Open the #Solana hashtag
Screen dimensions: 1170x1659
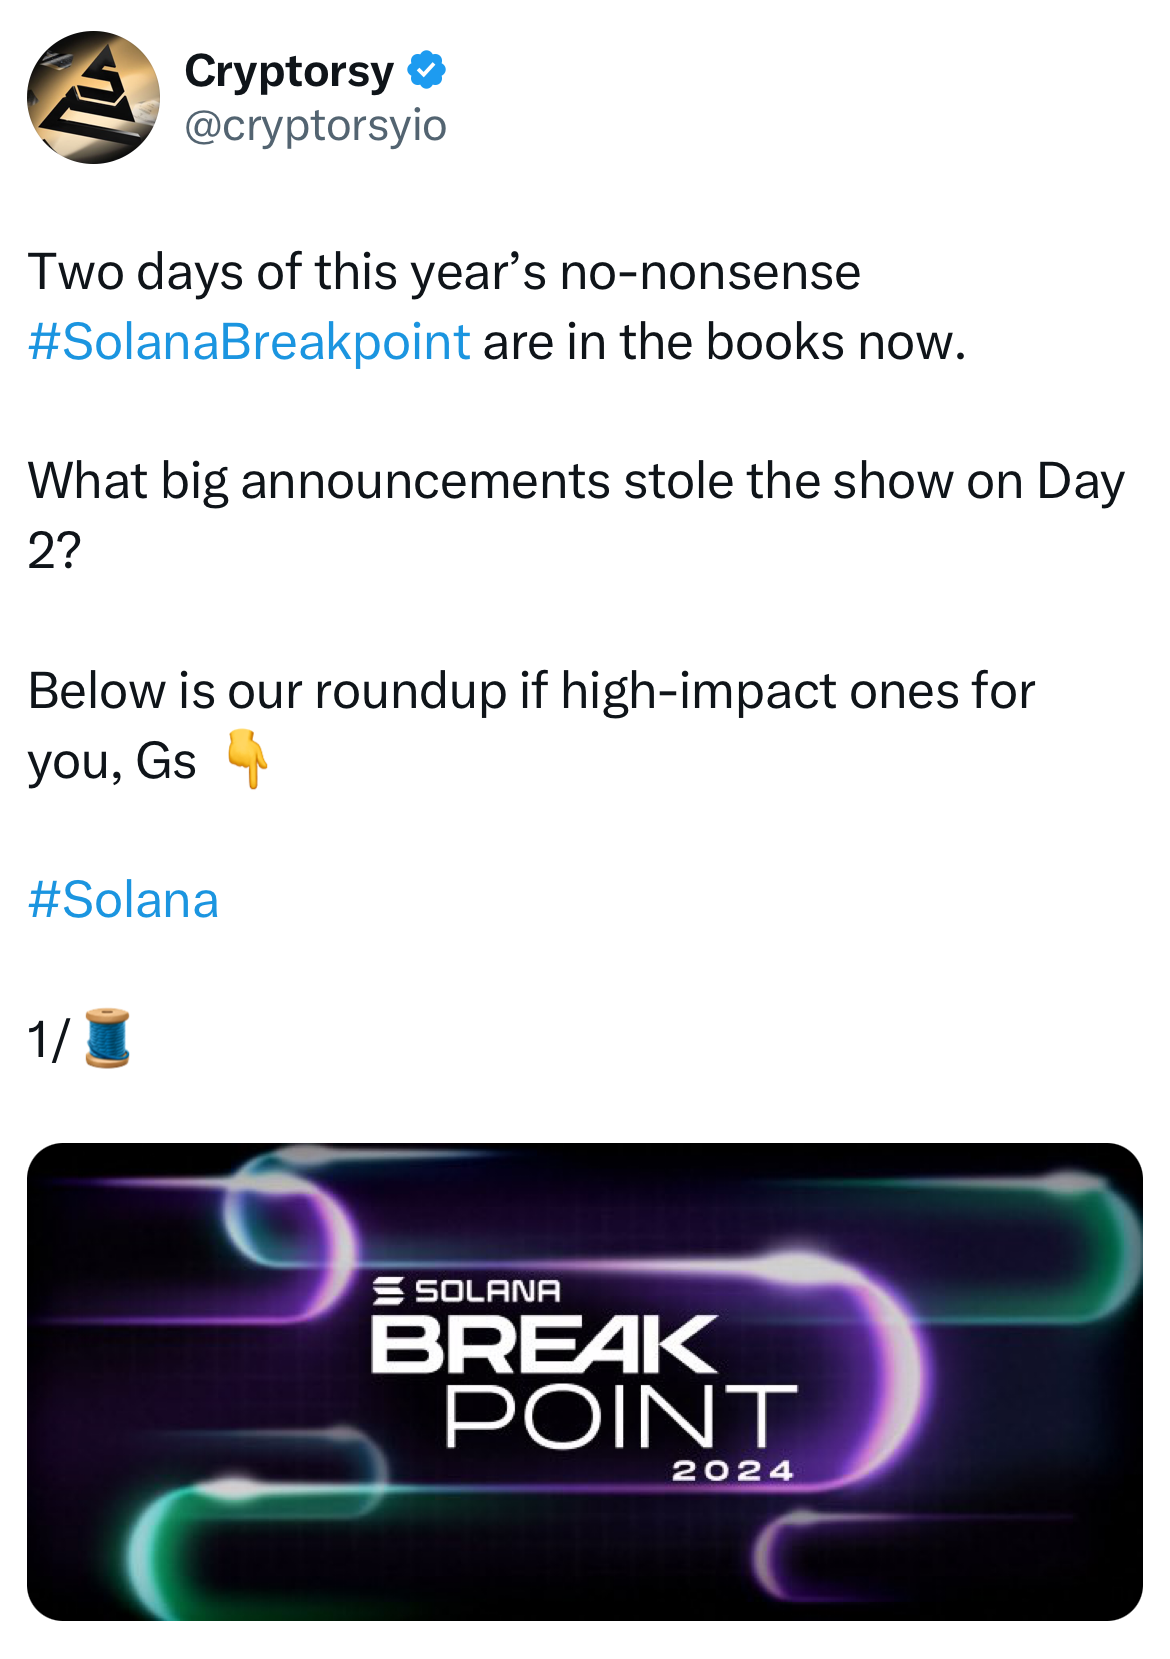pyautogui.click(x=123, y=900)
